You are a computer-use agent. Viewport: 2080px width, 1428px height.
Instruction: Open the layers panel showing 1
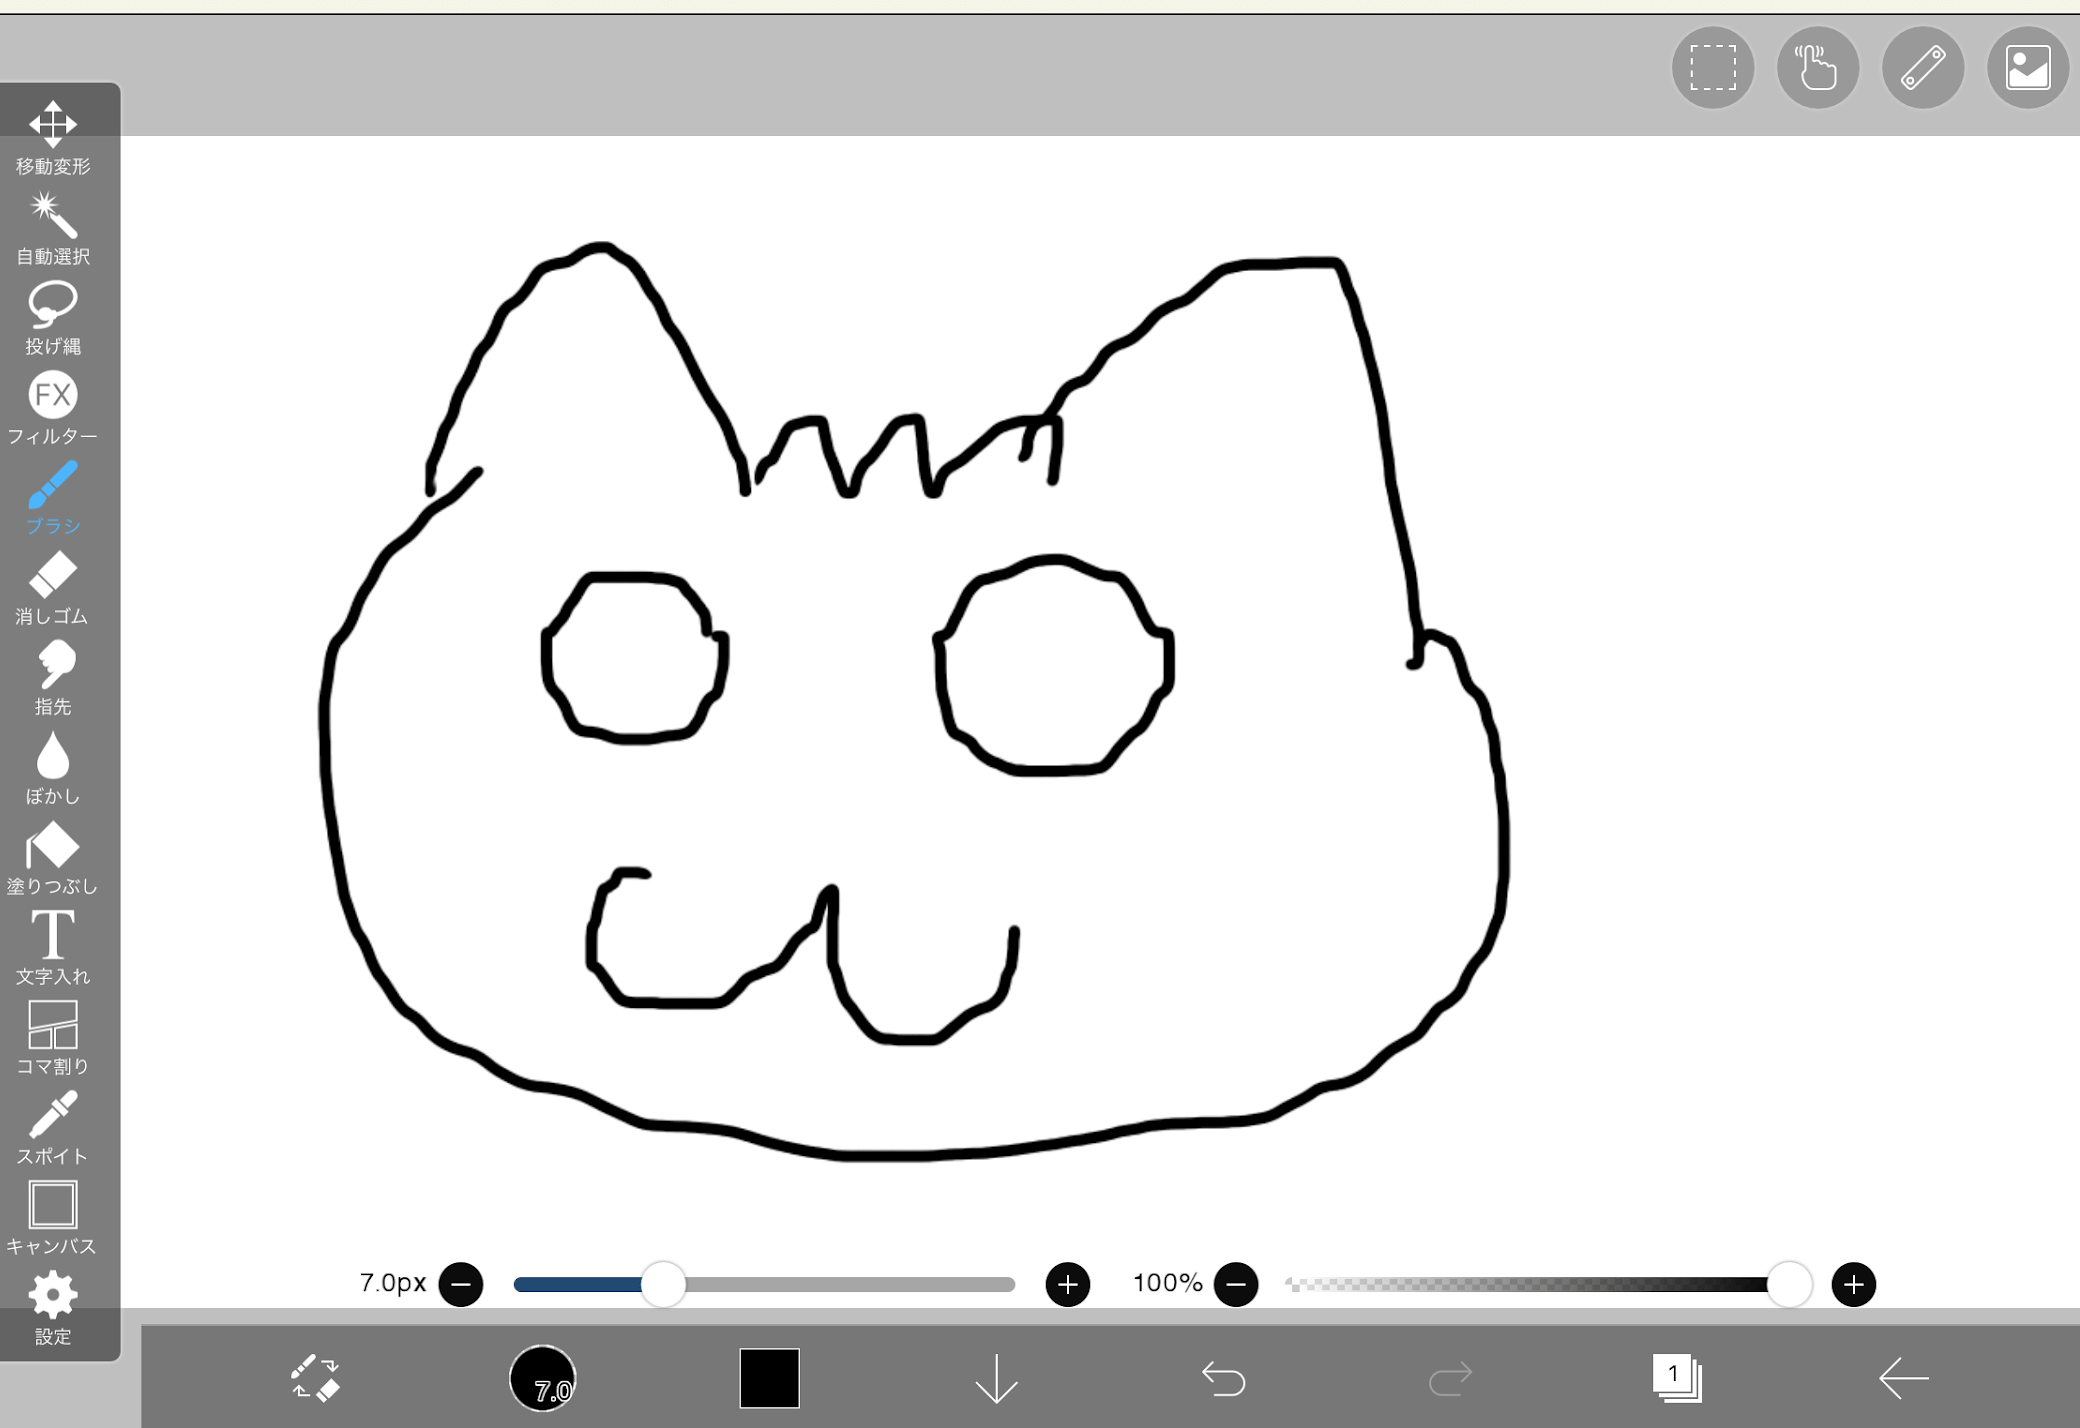pos(1677,1378)
